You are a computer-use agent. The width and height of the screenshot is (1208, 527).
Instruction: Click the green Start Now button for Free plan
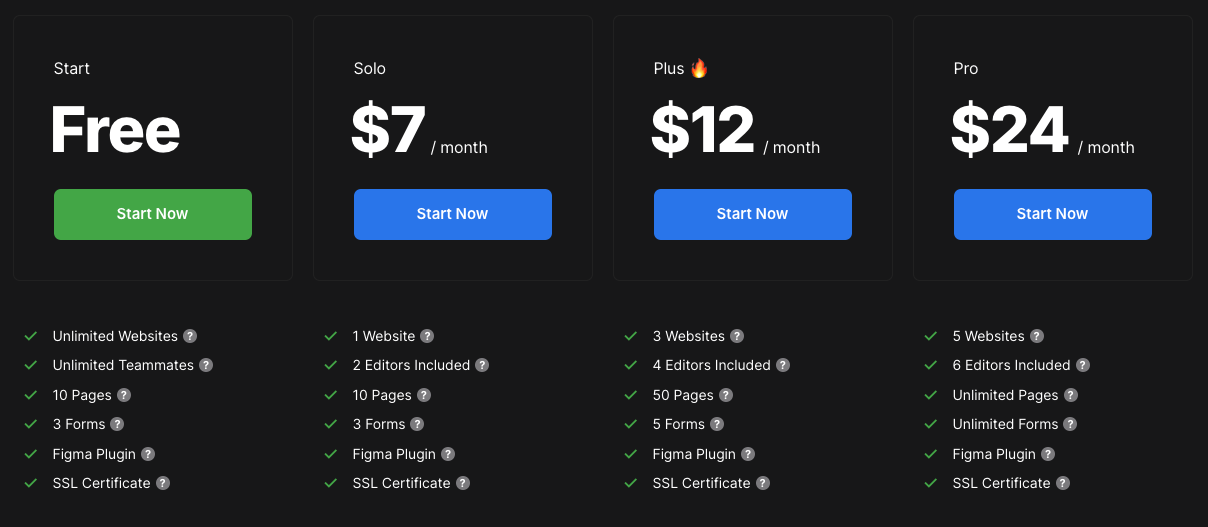pos(153,214)
